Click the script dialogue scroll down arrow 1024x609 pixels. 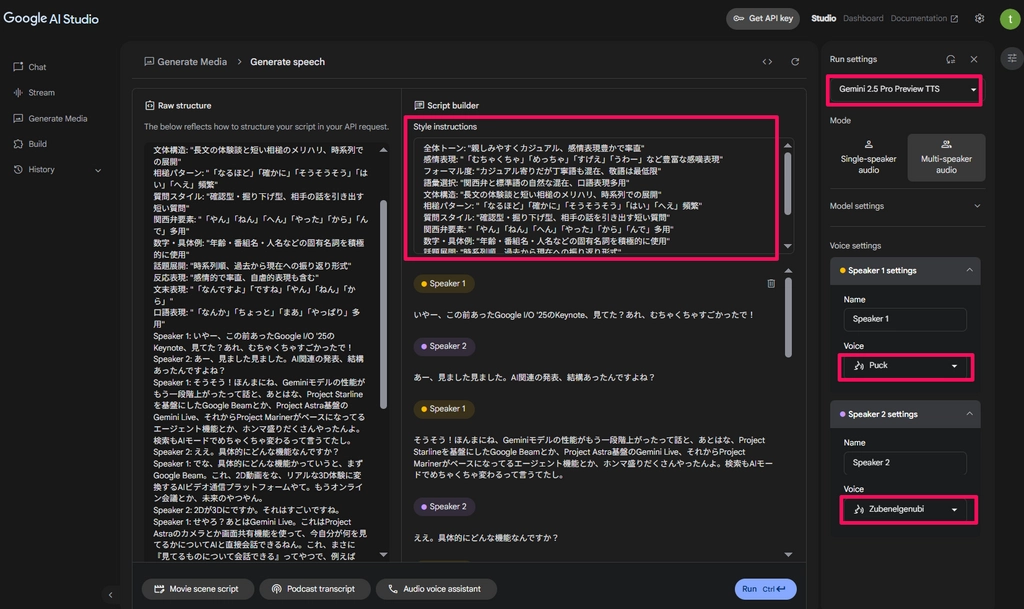tap(788, 554)
